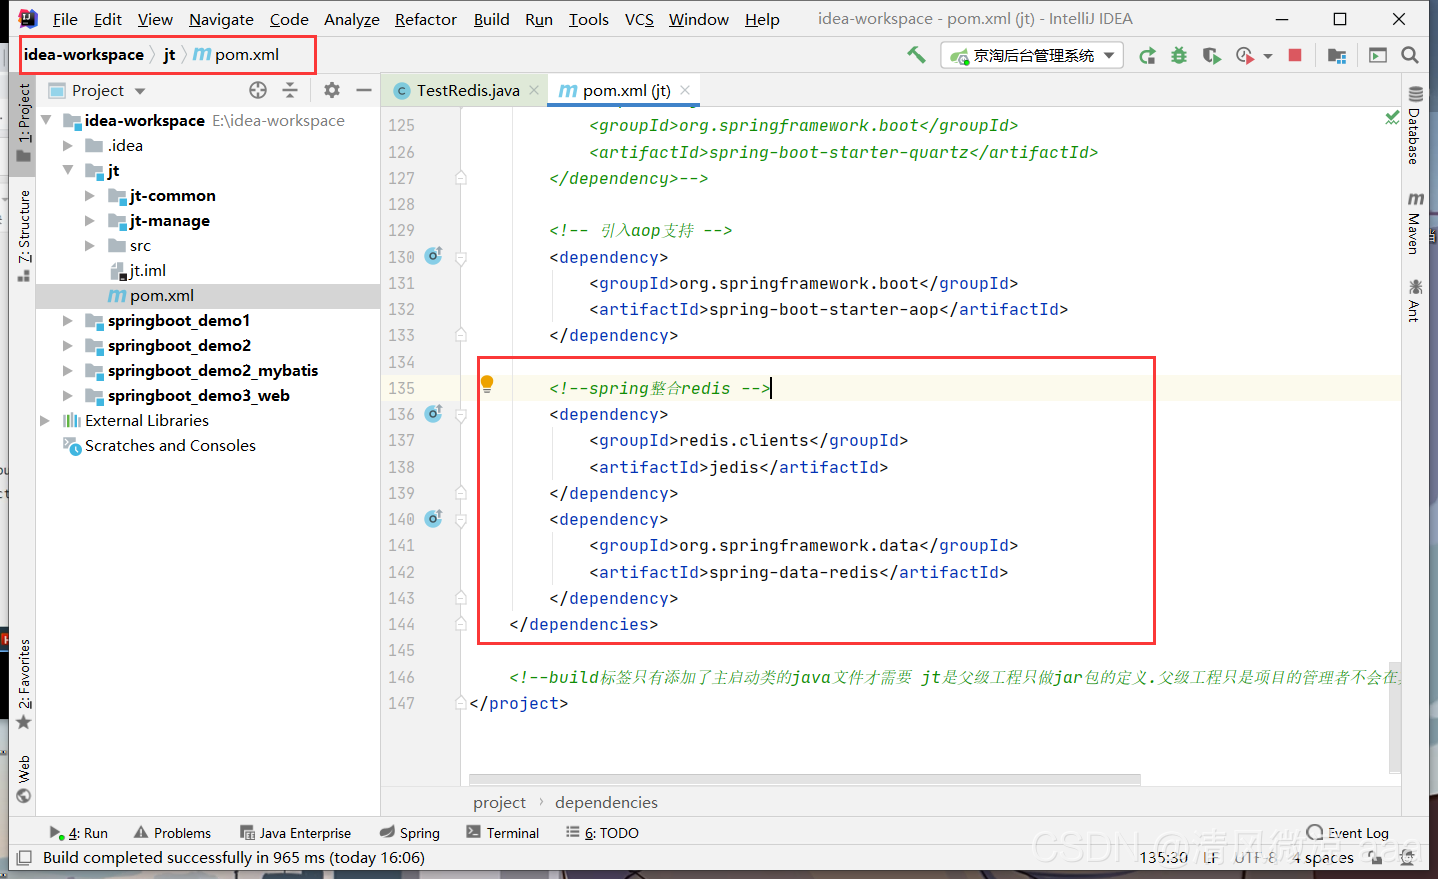Open the Database tool window
Viewport: 1438px width, 879px height.
pos(1414,124)
